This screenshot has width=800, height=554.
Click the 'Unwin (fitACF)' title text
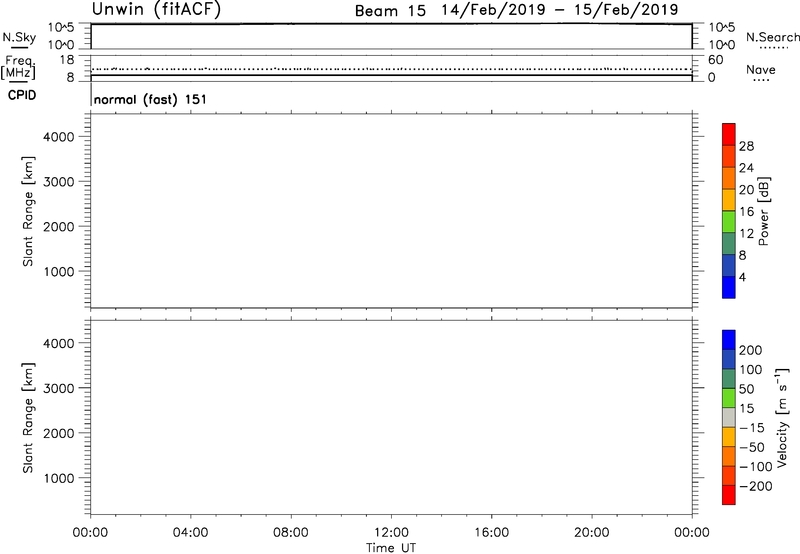[x=156, y=9]
